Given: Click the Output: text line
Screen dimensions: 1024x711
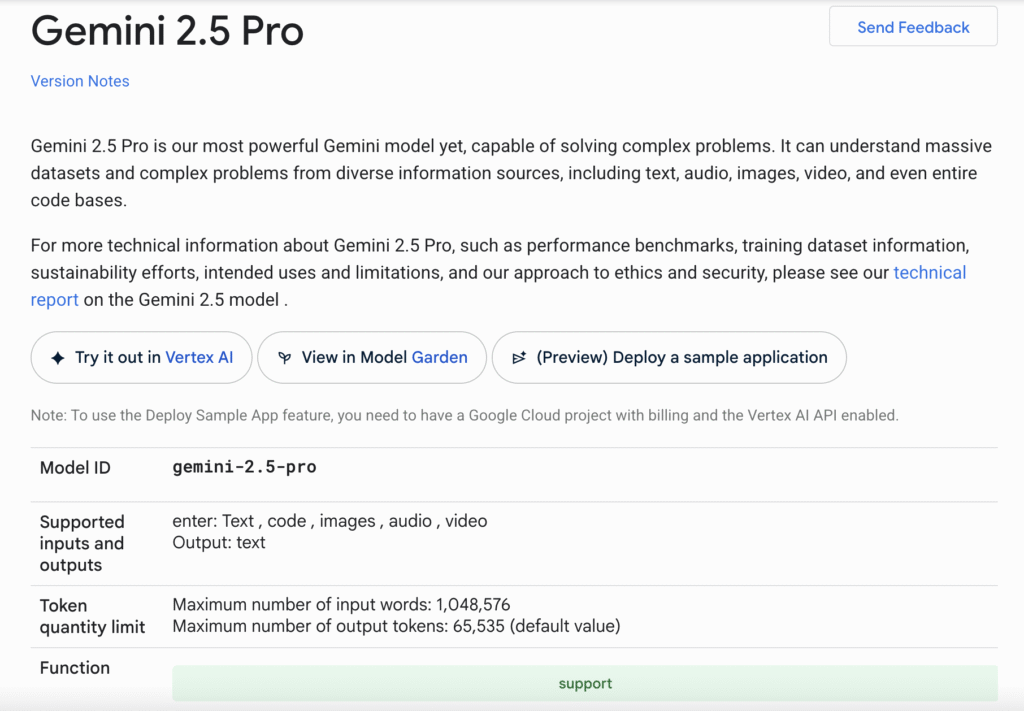Looking at the screenshot, I should (x=219, y=543).
